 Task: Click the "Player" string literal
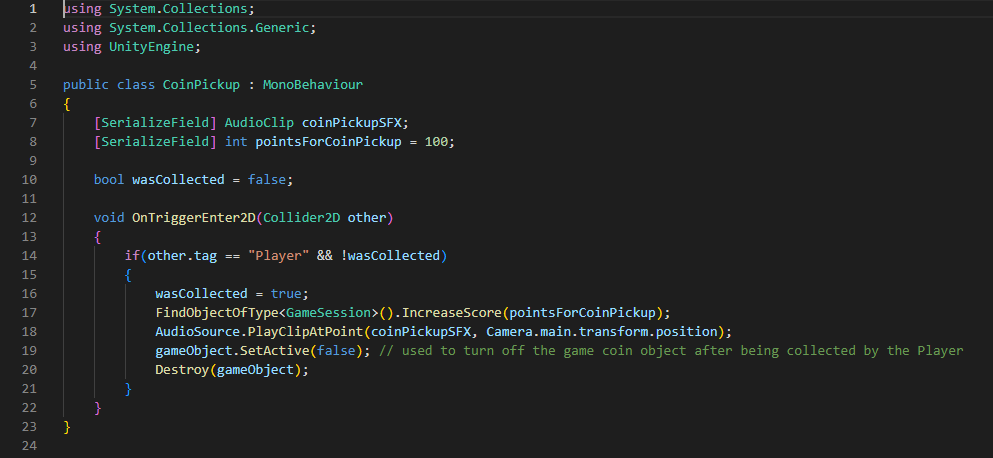pyautogui.click(x=285, y=255)
